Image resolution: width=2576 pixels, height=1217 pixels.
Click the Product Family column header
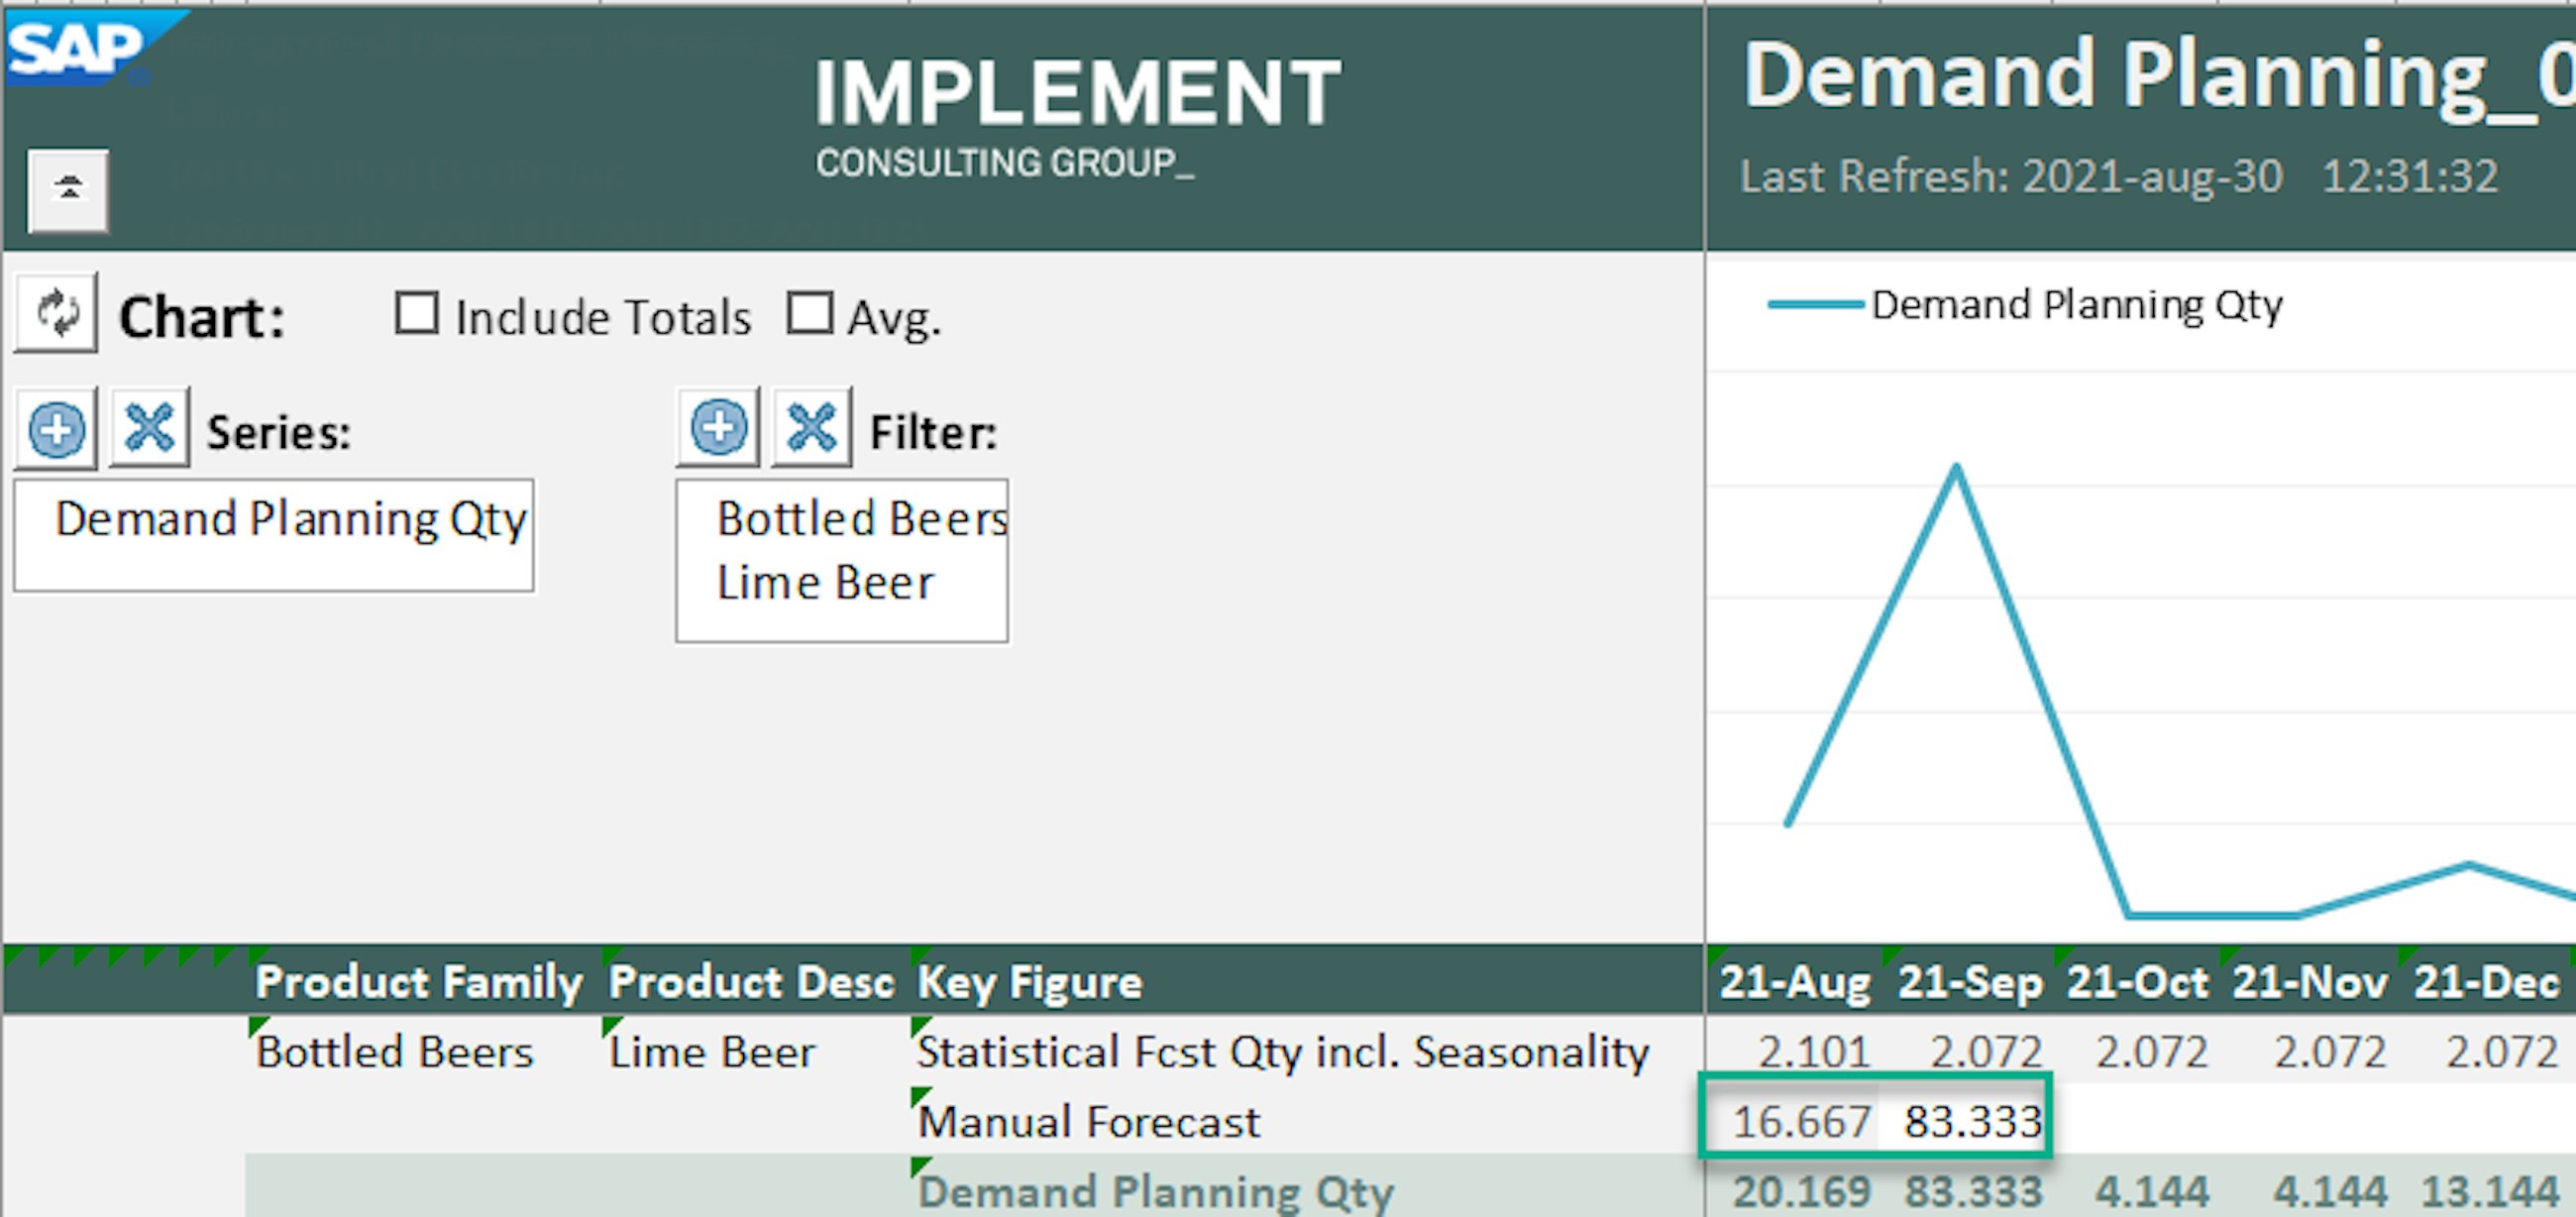(x=418, y=982)
